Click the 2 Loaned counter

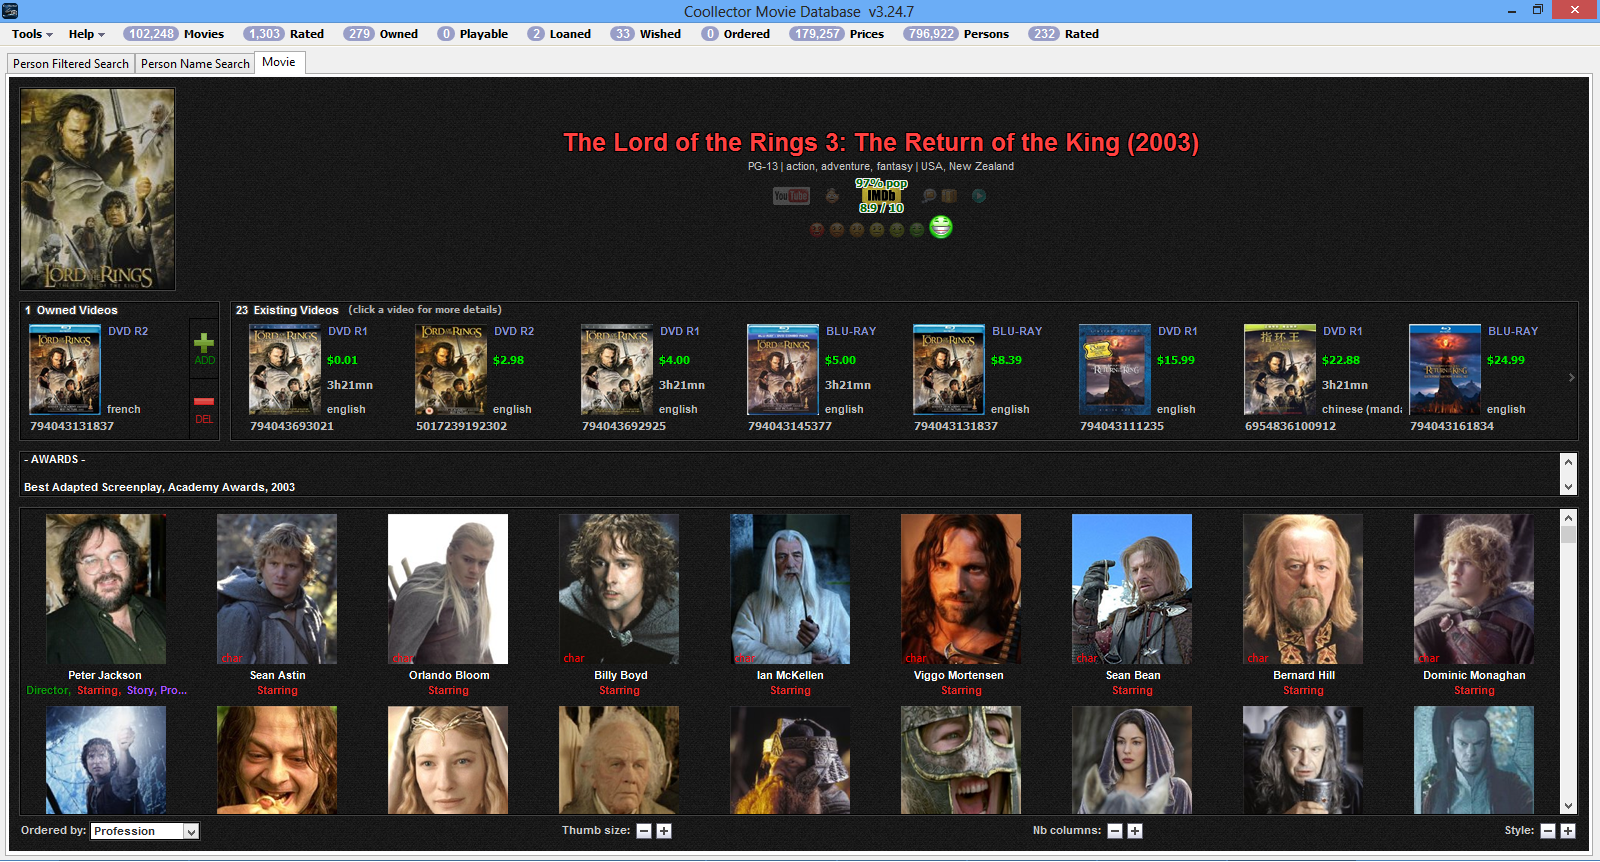coord(559,34)
